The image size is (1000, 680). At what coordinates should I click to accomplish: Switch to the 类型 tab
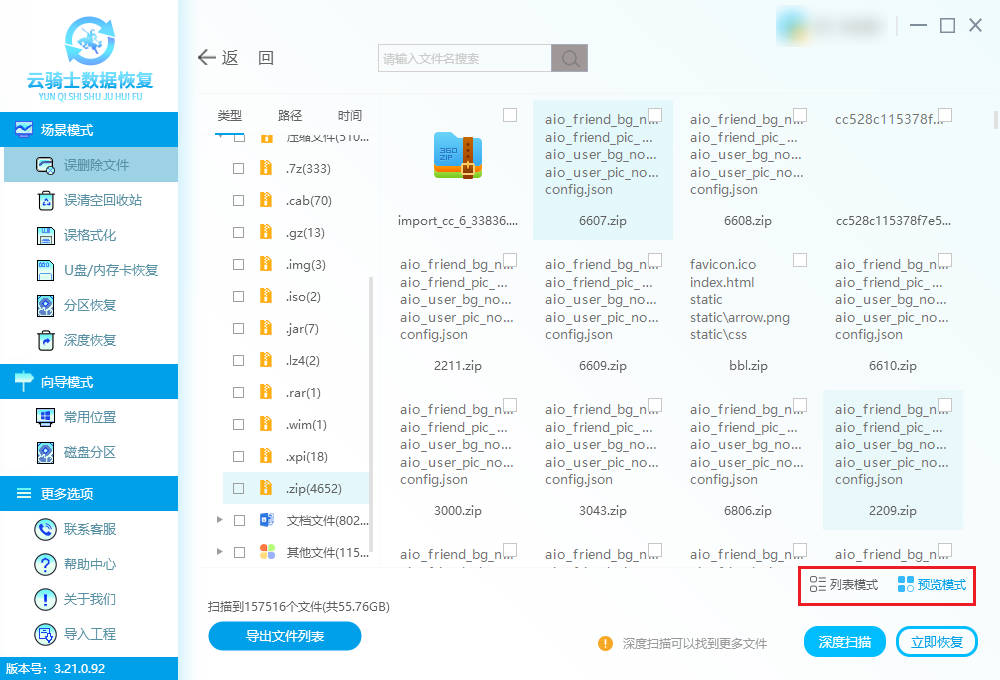pos(230,115)
